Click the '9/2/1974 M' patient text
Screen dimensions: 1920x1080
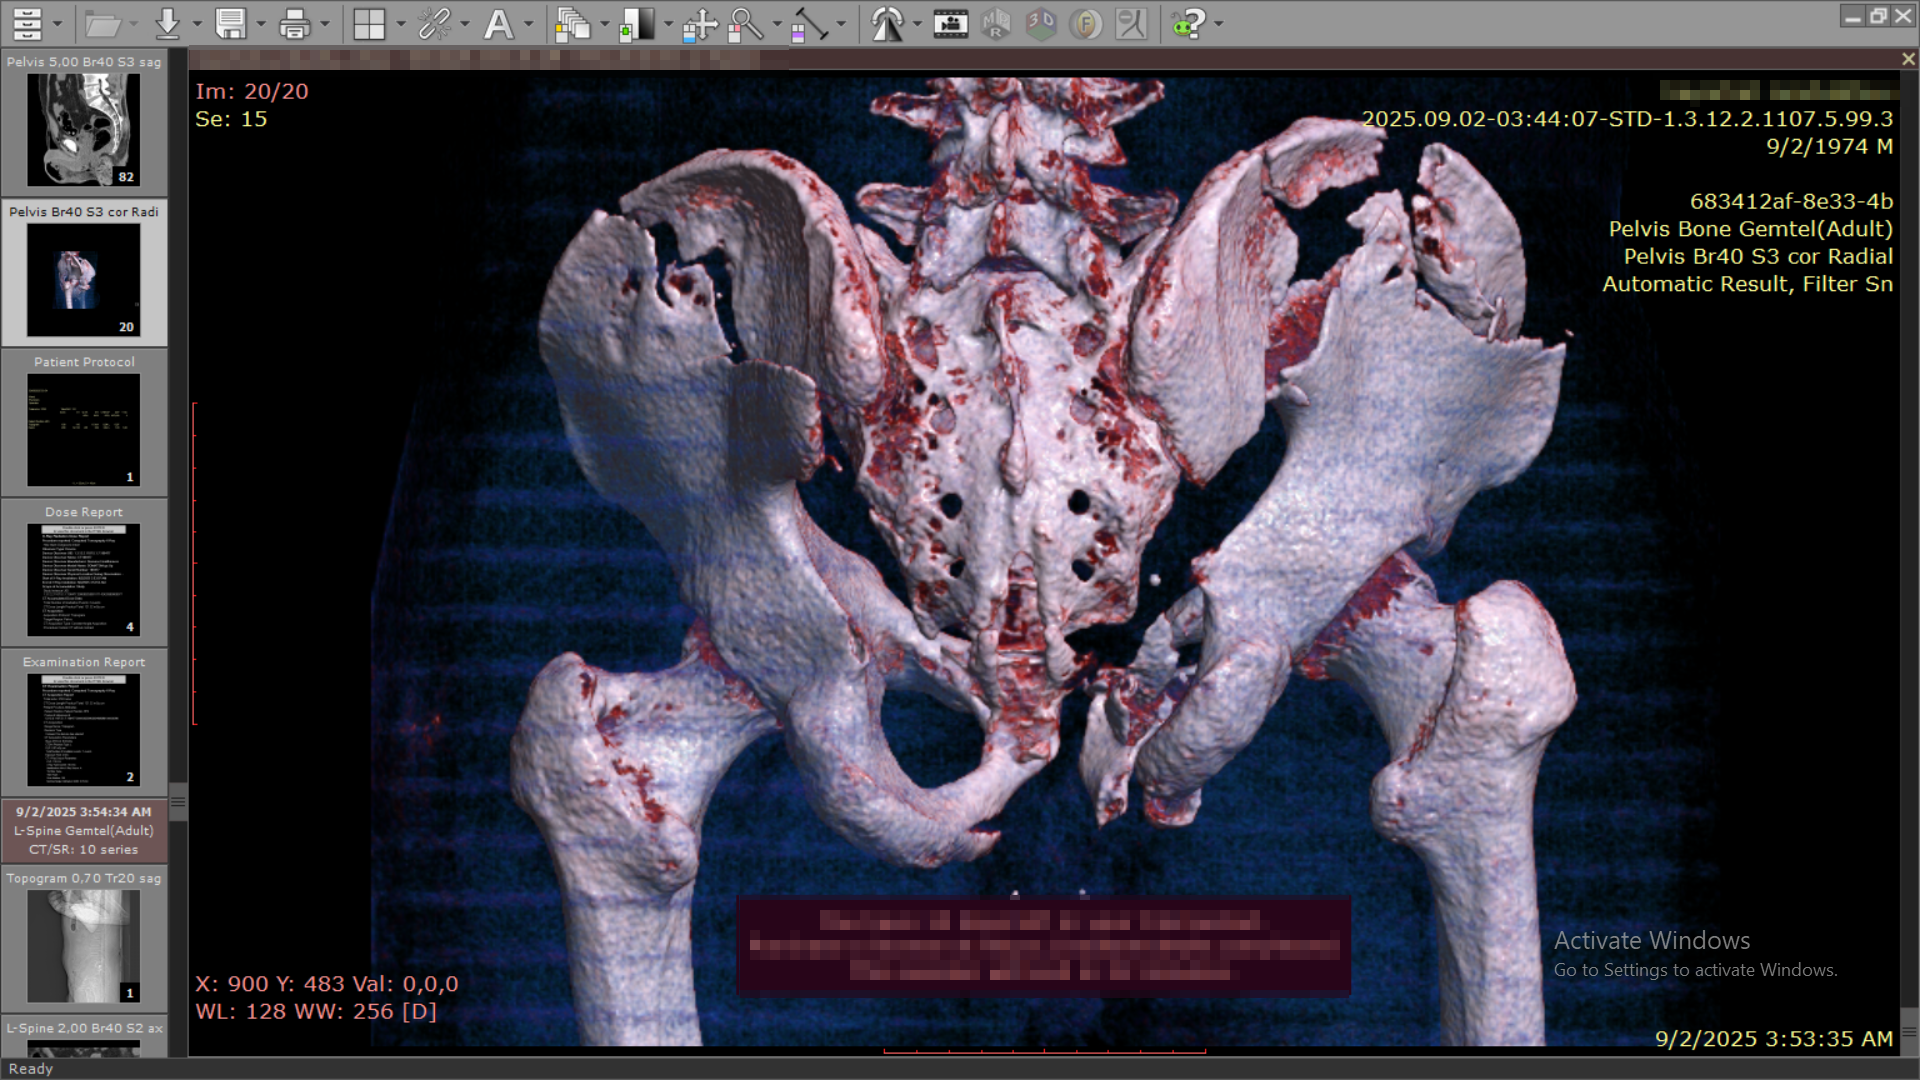tap(1829, 146)
